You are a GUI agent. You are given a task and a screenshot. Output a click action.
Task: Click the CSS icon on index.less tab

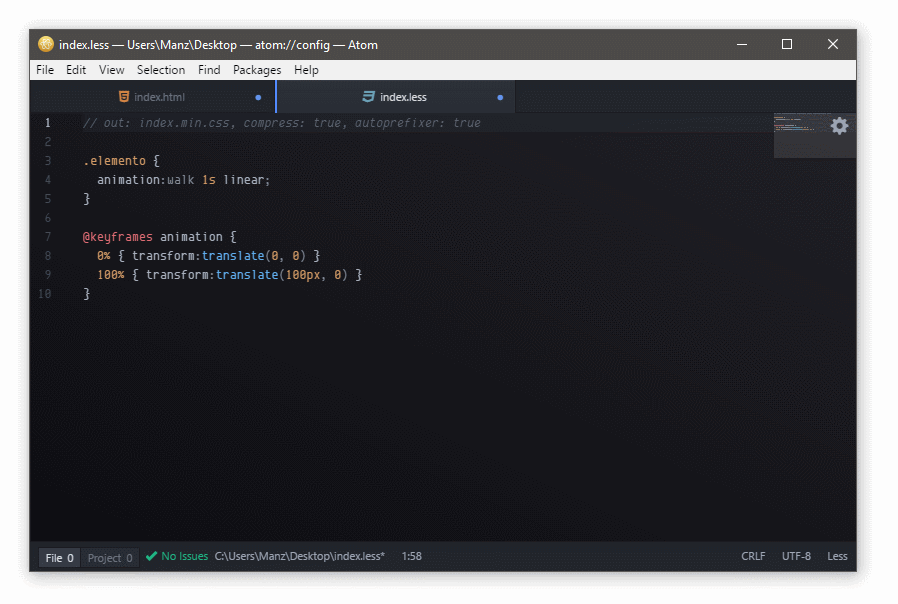click(x=368, y=97)
